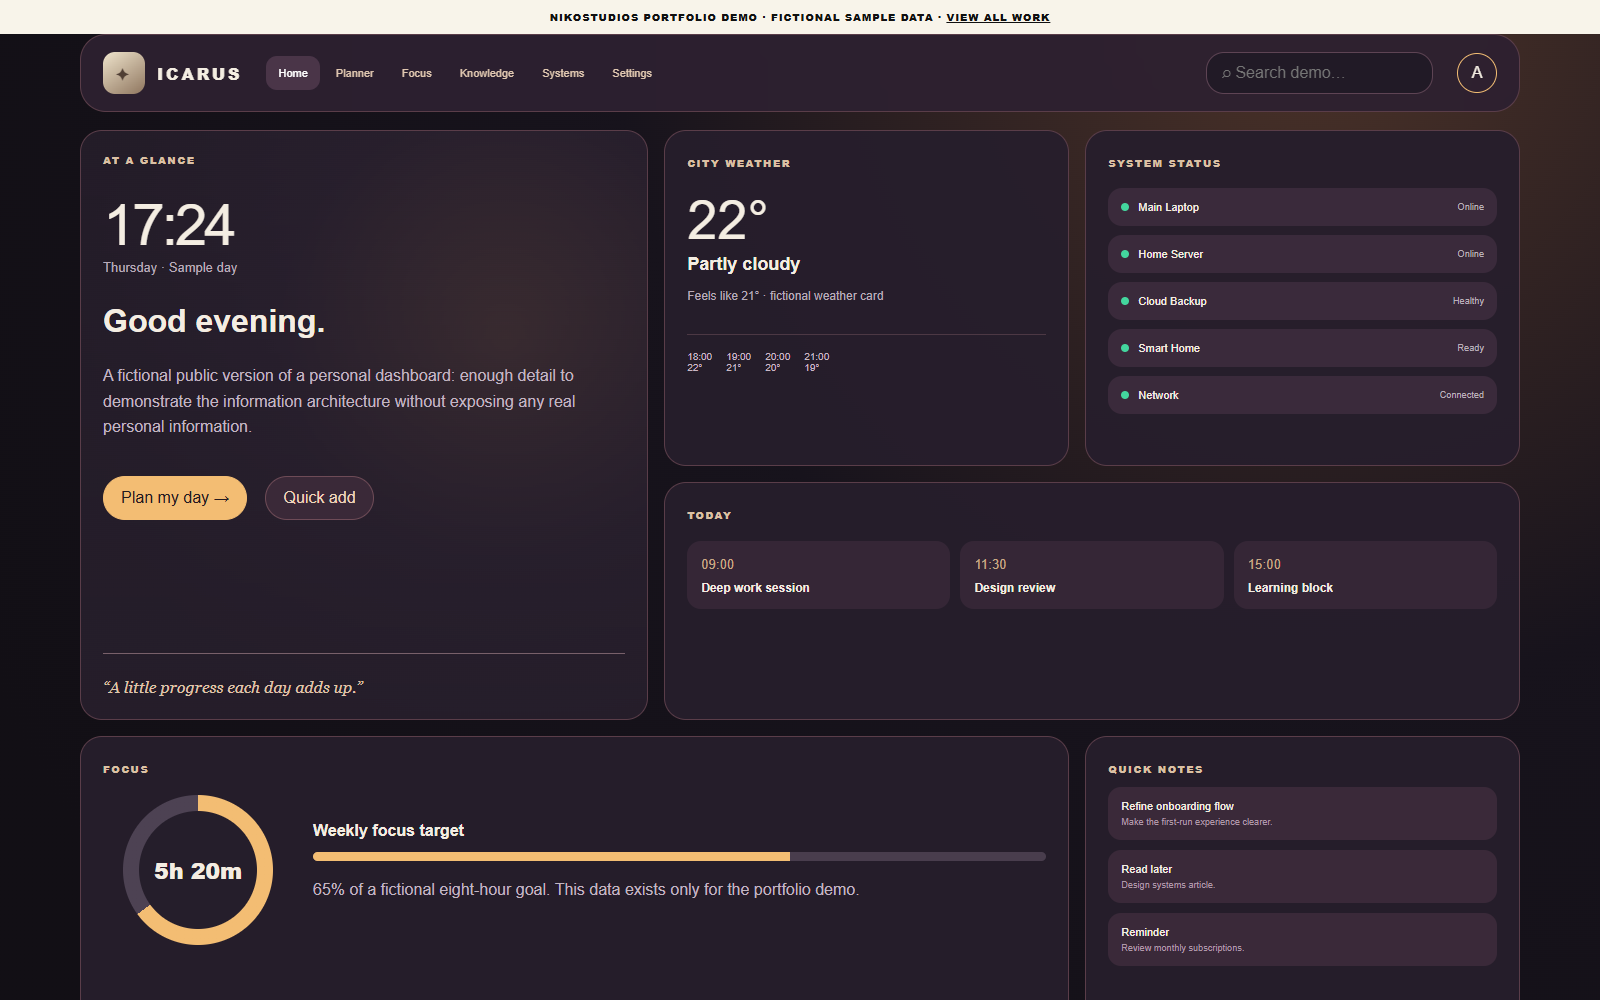Image resolution: width=1600 pixels, height=1000 pixels.
Task: Open the 15:00 Learning block card
Action: point(1365,575)
